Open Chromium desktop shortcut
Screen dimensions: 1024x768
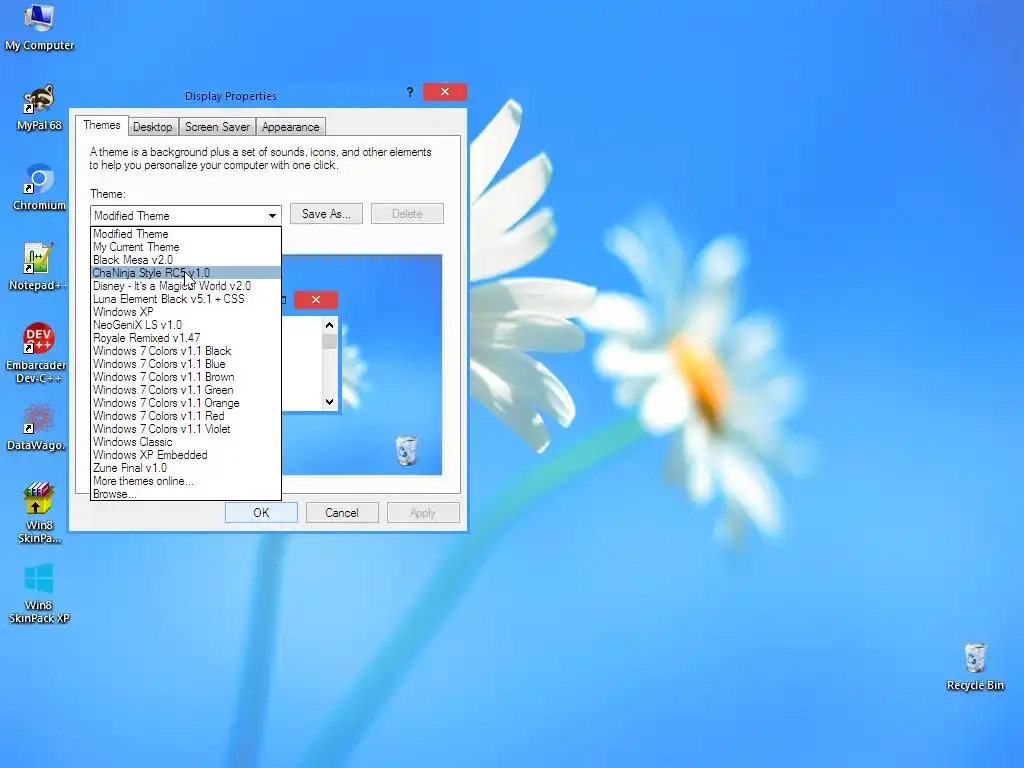[x=39, y=188]
